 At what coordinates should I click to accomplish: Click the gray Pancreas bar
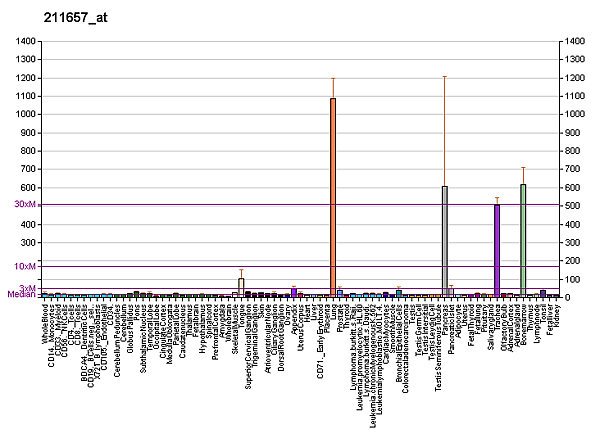pos(444,241)
